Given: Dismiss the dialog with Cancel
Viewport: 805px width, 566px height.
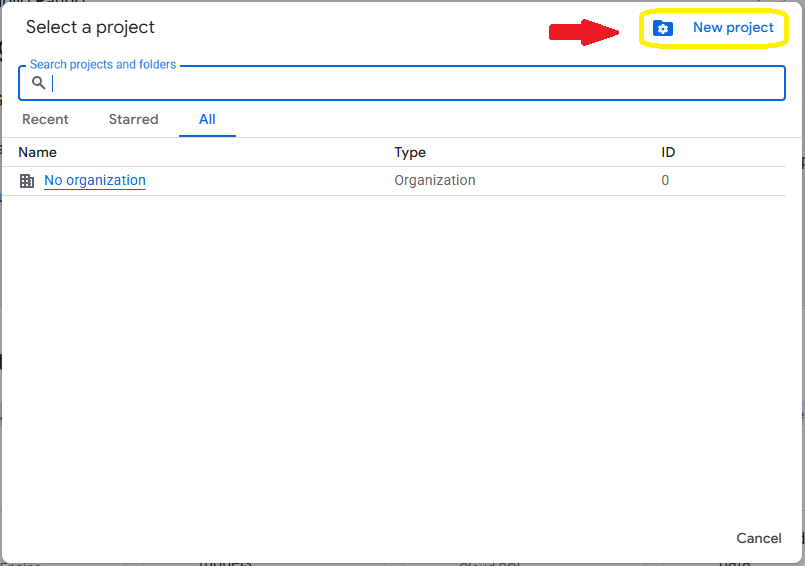Looking at the screenshot, I should pyautogui.click(x=759, y=538).
